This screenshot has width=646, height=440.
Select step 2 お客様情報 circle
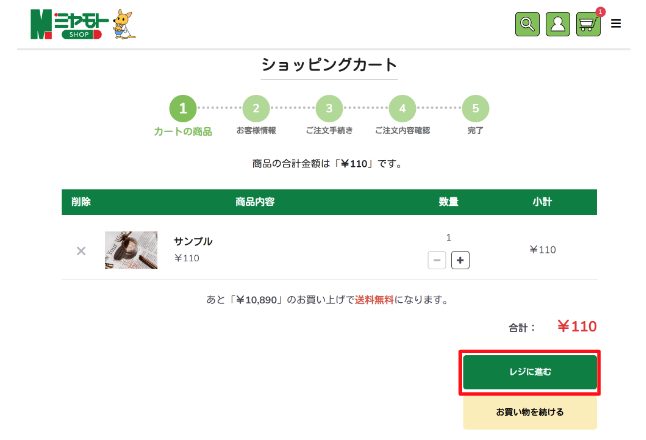(256, 108)
